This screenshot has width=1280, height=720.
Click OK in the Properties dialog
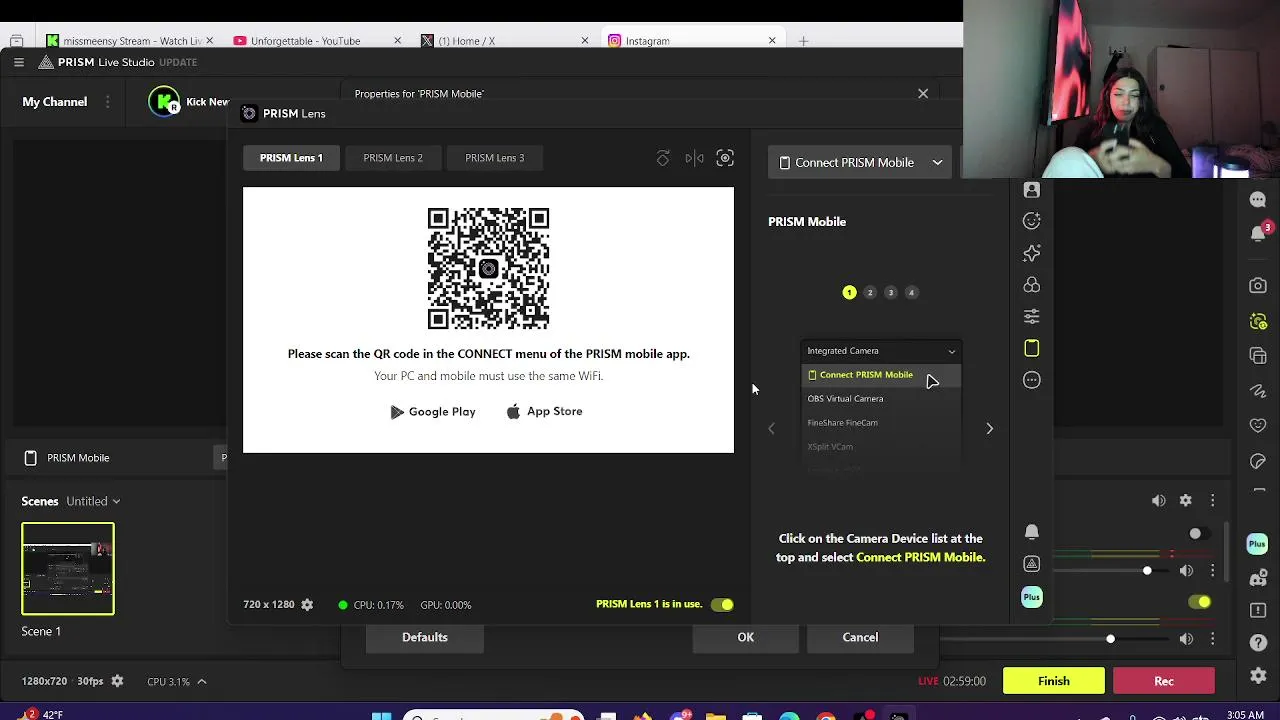pyautogui.click(x=746, y=637)
